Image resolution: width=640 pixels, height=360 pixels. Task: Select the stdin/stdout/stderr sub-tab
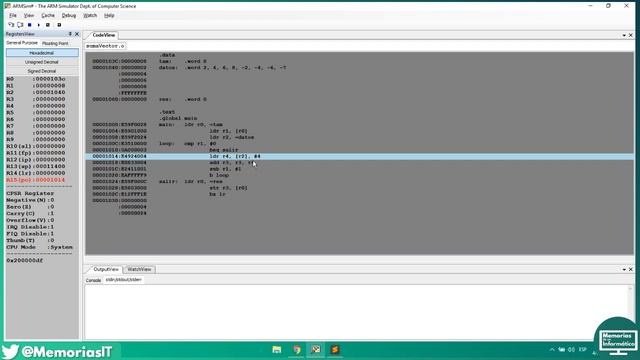[124, 280]
